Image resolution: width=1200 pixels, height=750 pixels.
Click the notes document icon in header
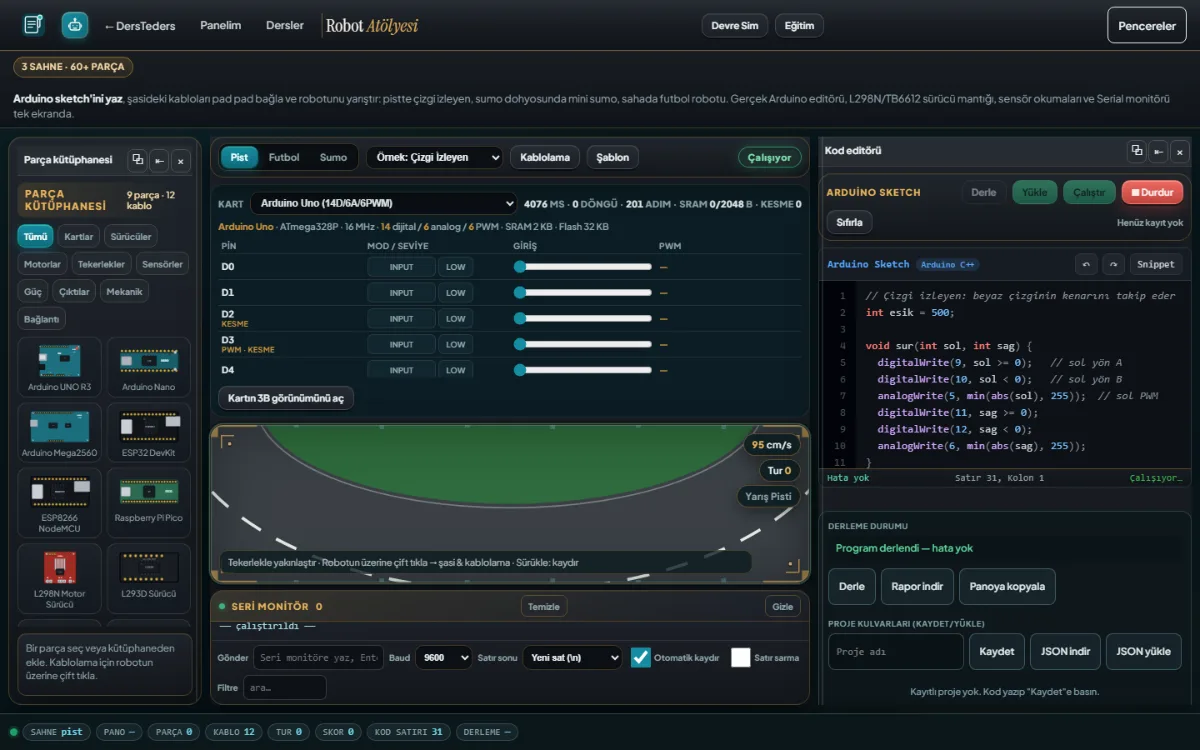[34, 25]
